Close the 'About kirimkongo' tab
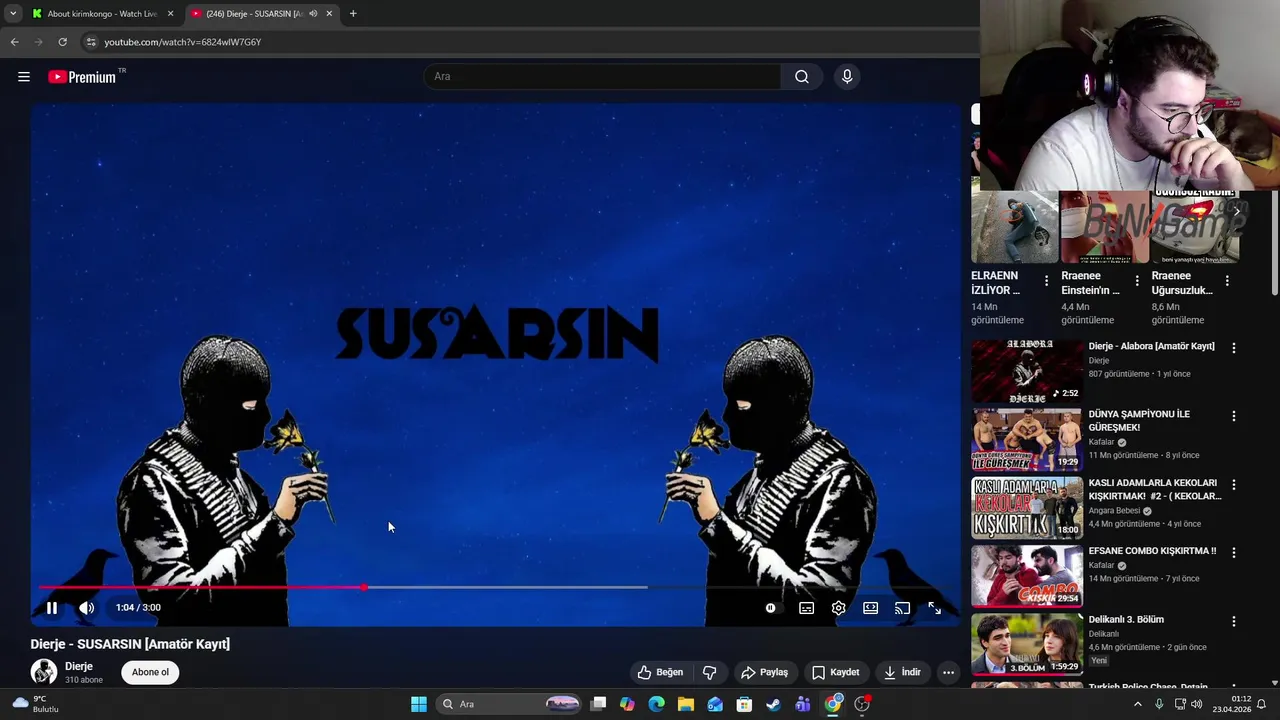1280x720 pixels. coord(170,14)
